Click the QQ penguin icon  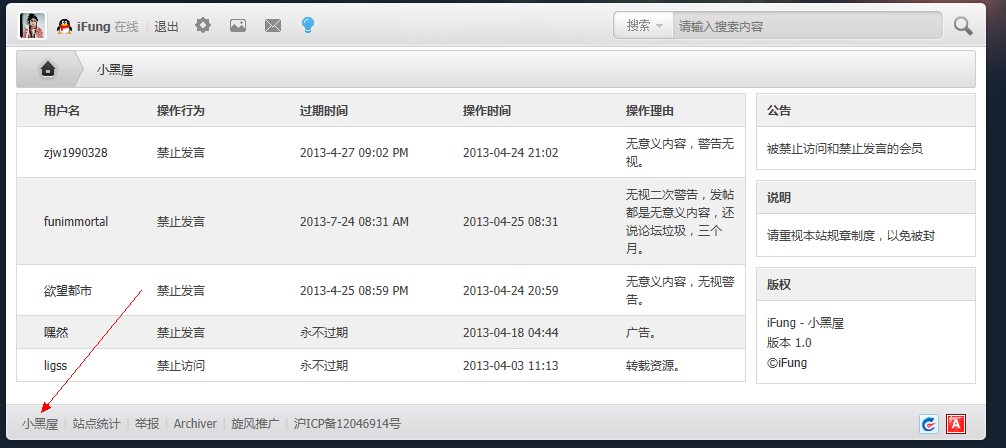tap(64, 26)
